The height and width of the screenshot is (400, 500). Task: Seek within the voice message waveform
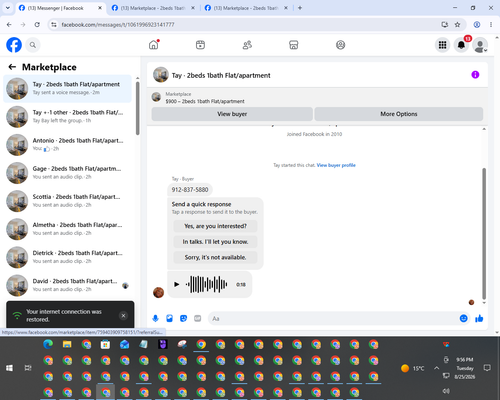click(x=207, y=284)
